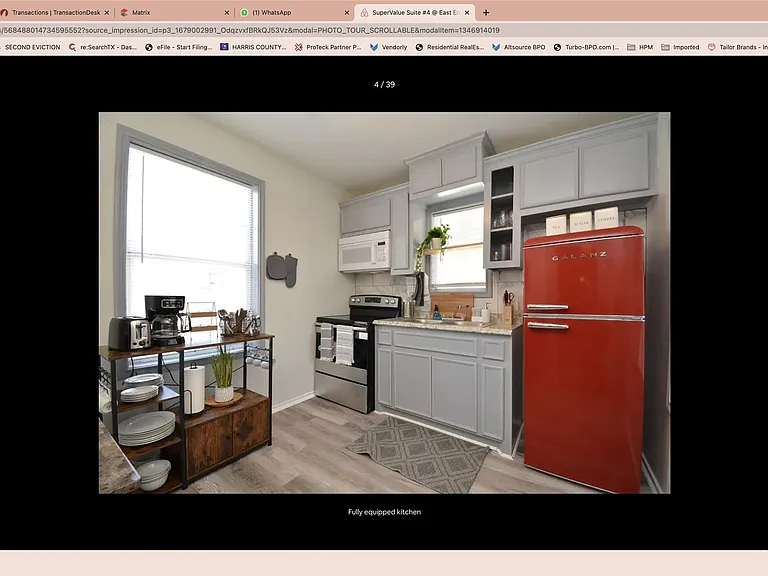The width and height of the screenshot is (768, 576).
Task: Click the WhatsApp tab favicon
Action: (x=244, y=13)
